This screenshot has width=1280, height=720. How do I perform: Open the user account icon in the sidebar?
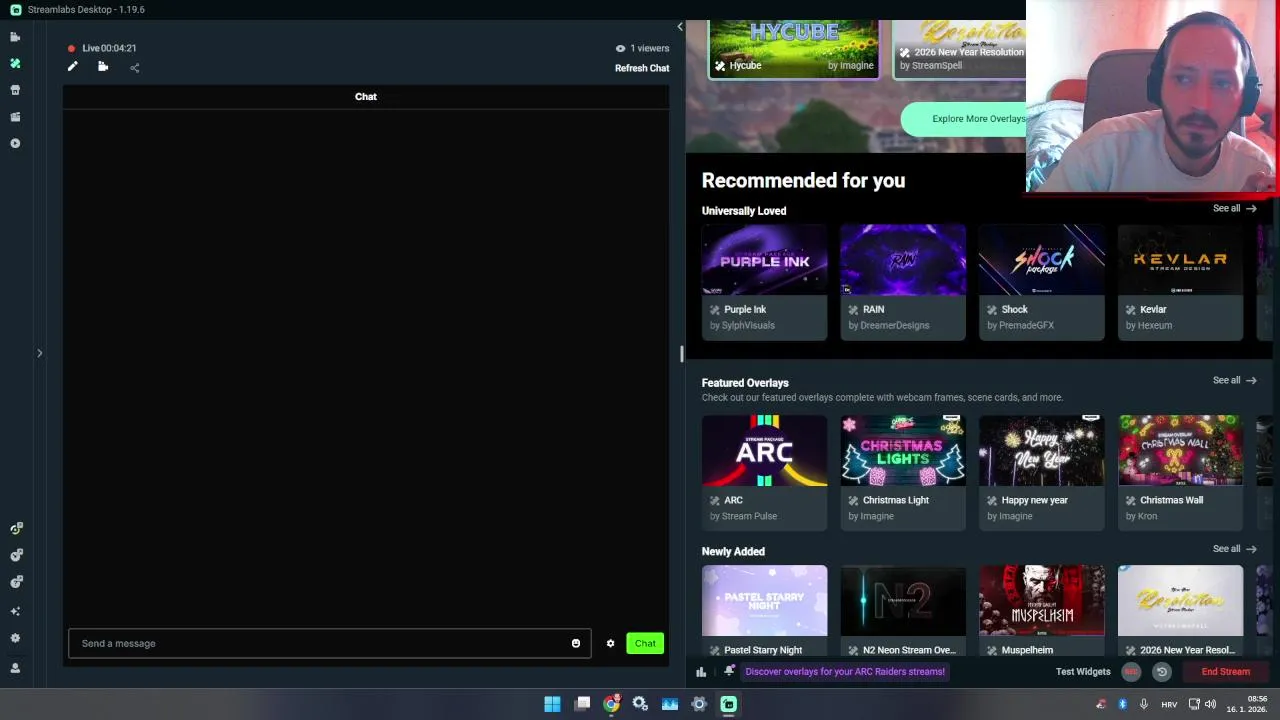[15, 668]
